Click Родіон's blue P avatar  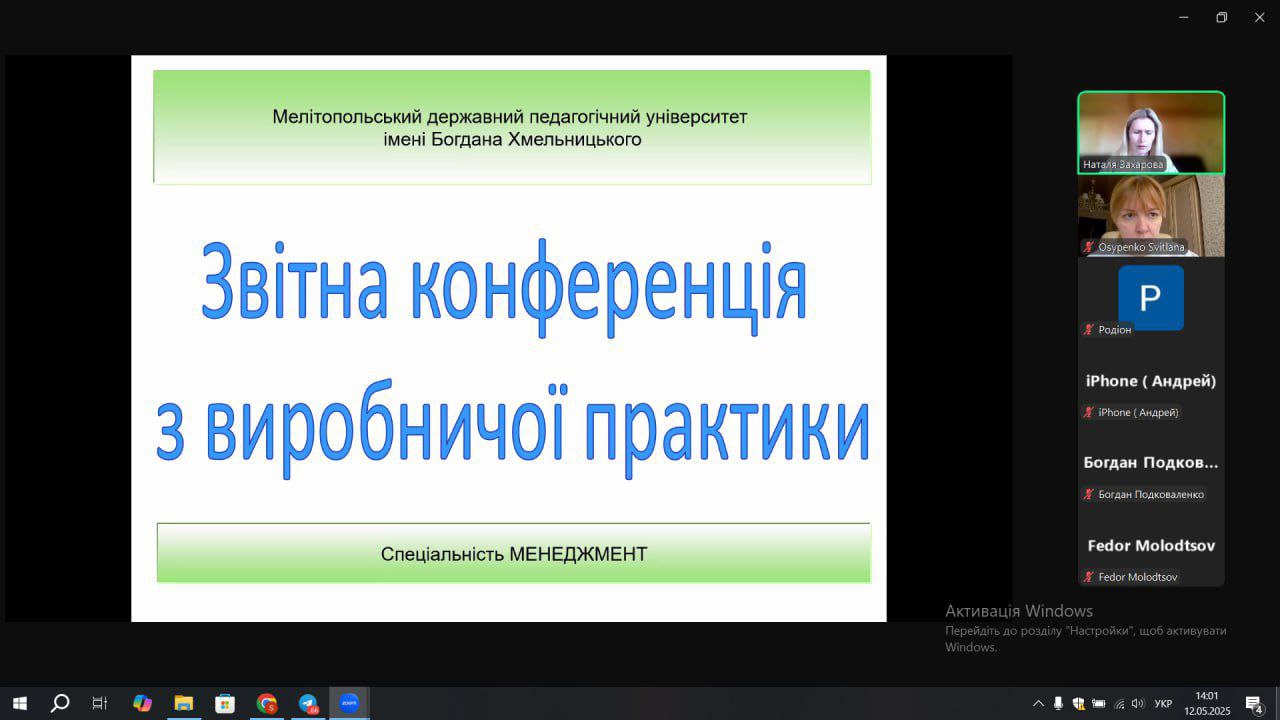pos(1150,297)
